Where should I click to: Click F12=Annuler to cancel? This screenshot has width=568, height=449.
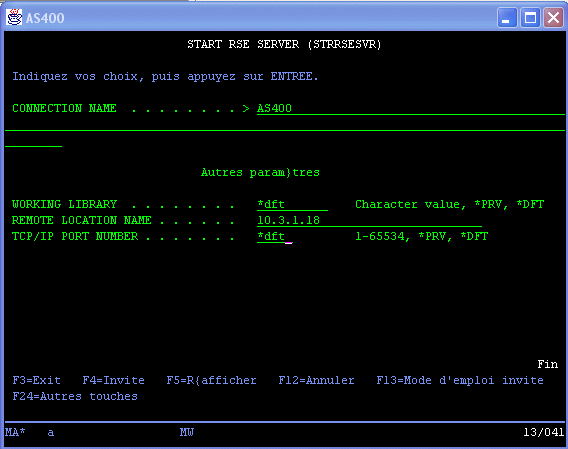pos(316,380)
